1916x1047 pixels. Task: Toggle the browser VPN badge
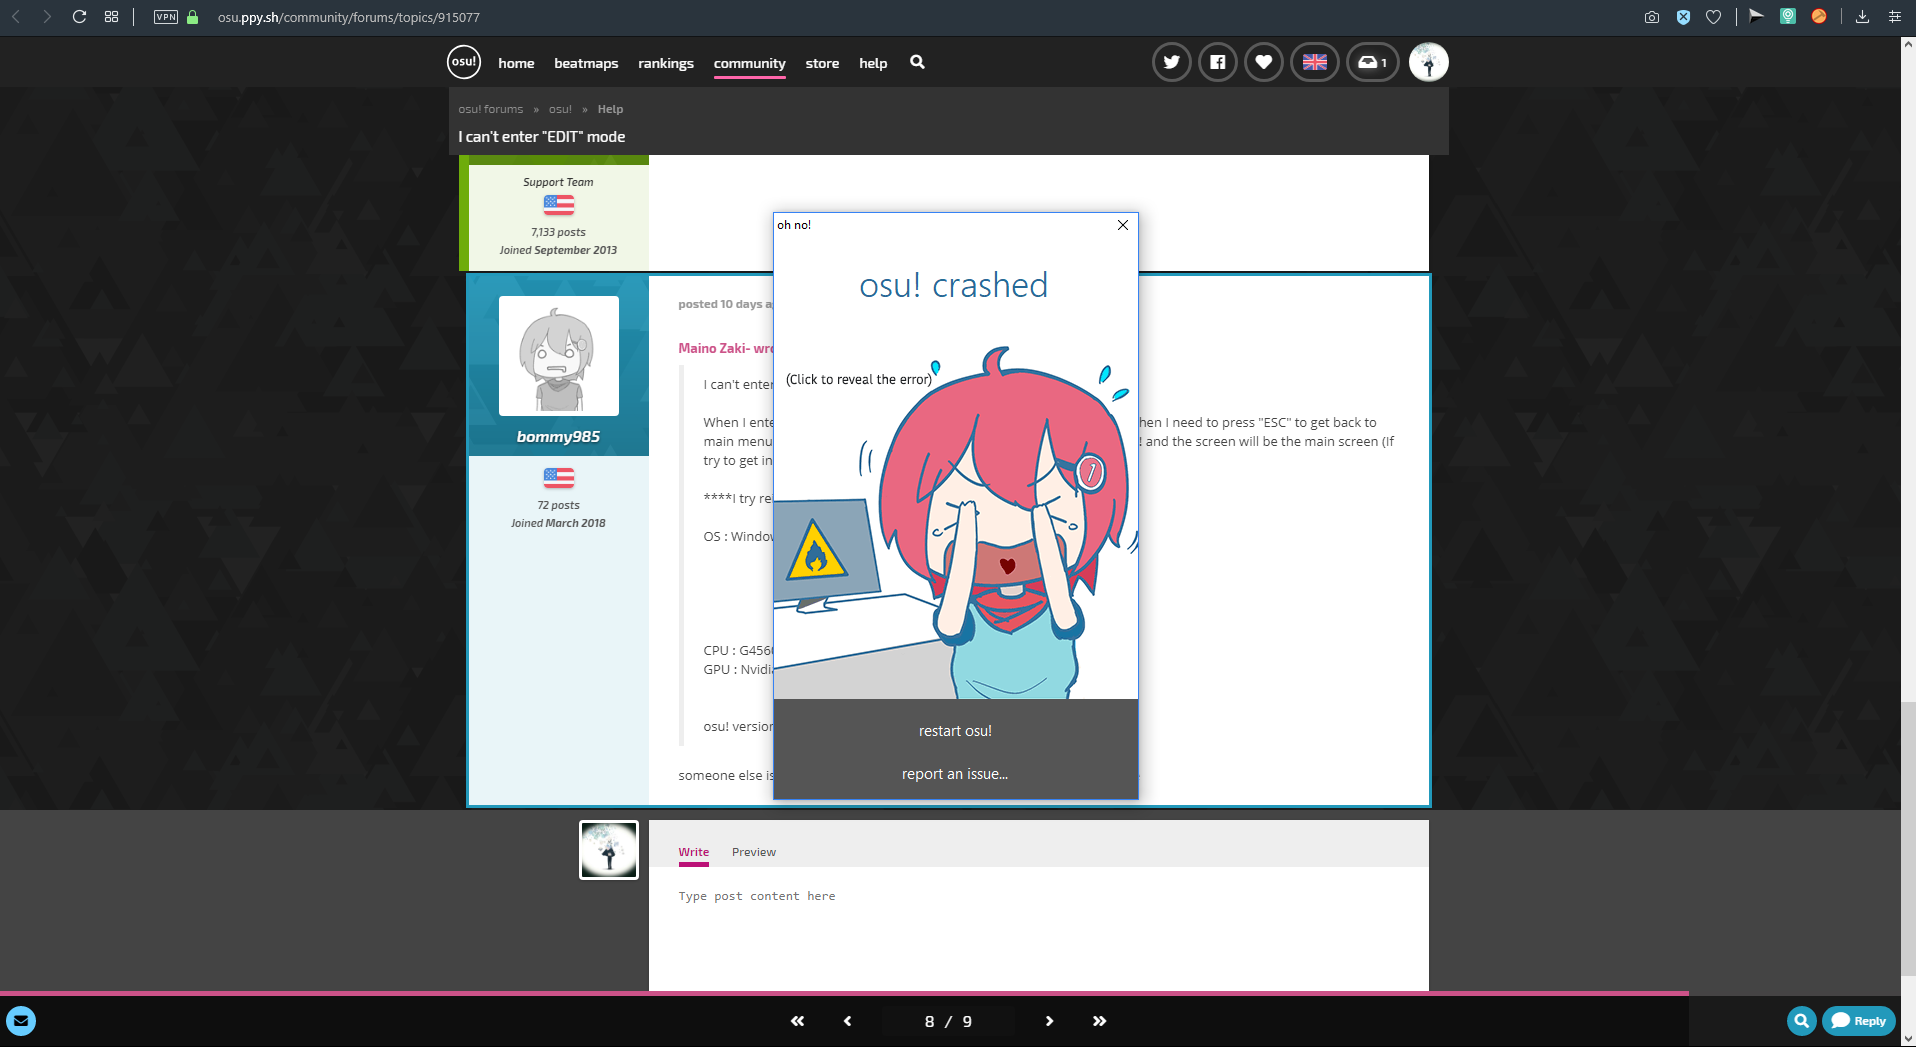165,17
